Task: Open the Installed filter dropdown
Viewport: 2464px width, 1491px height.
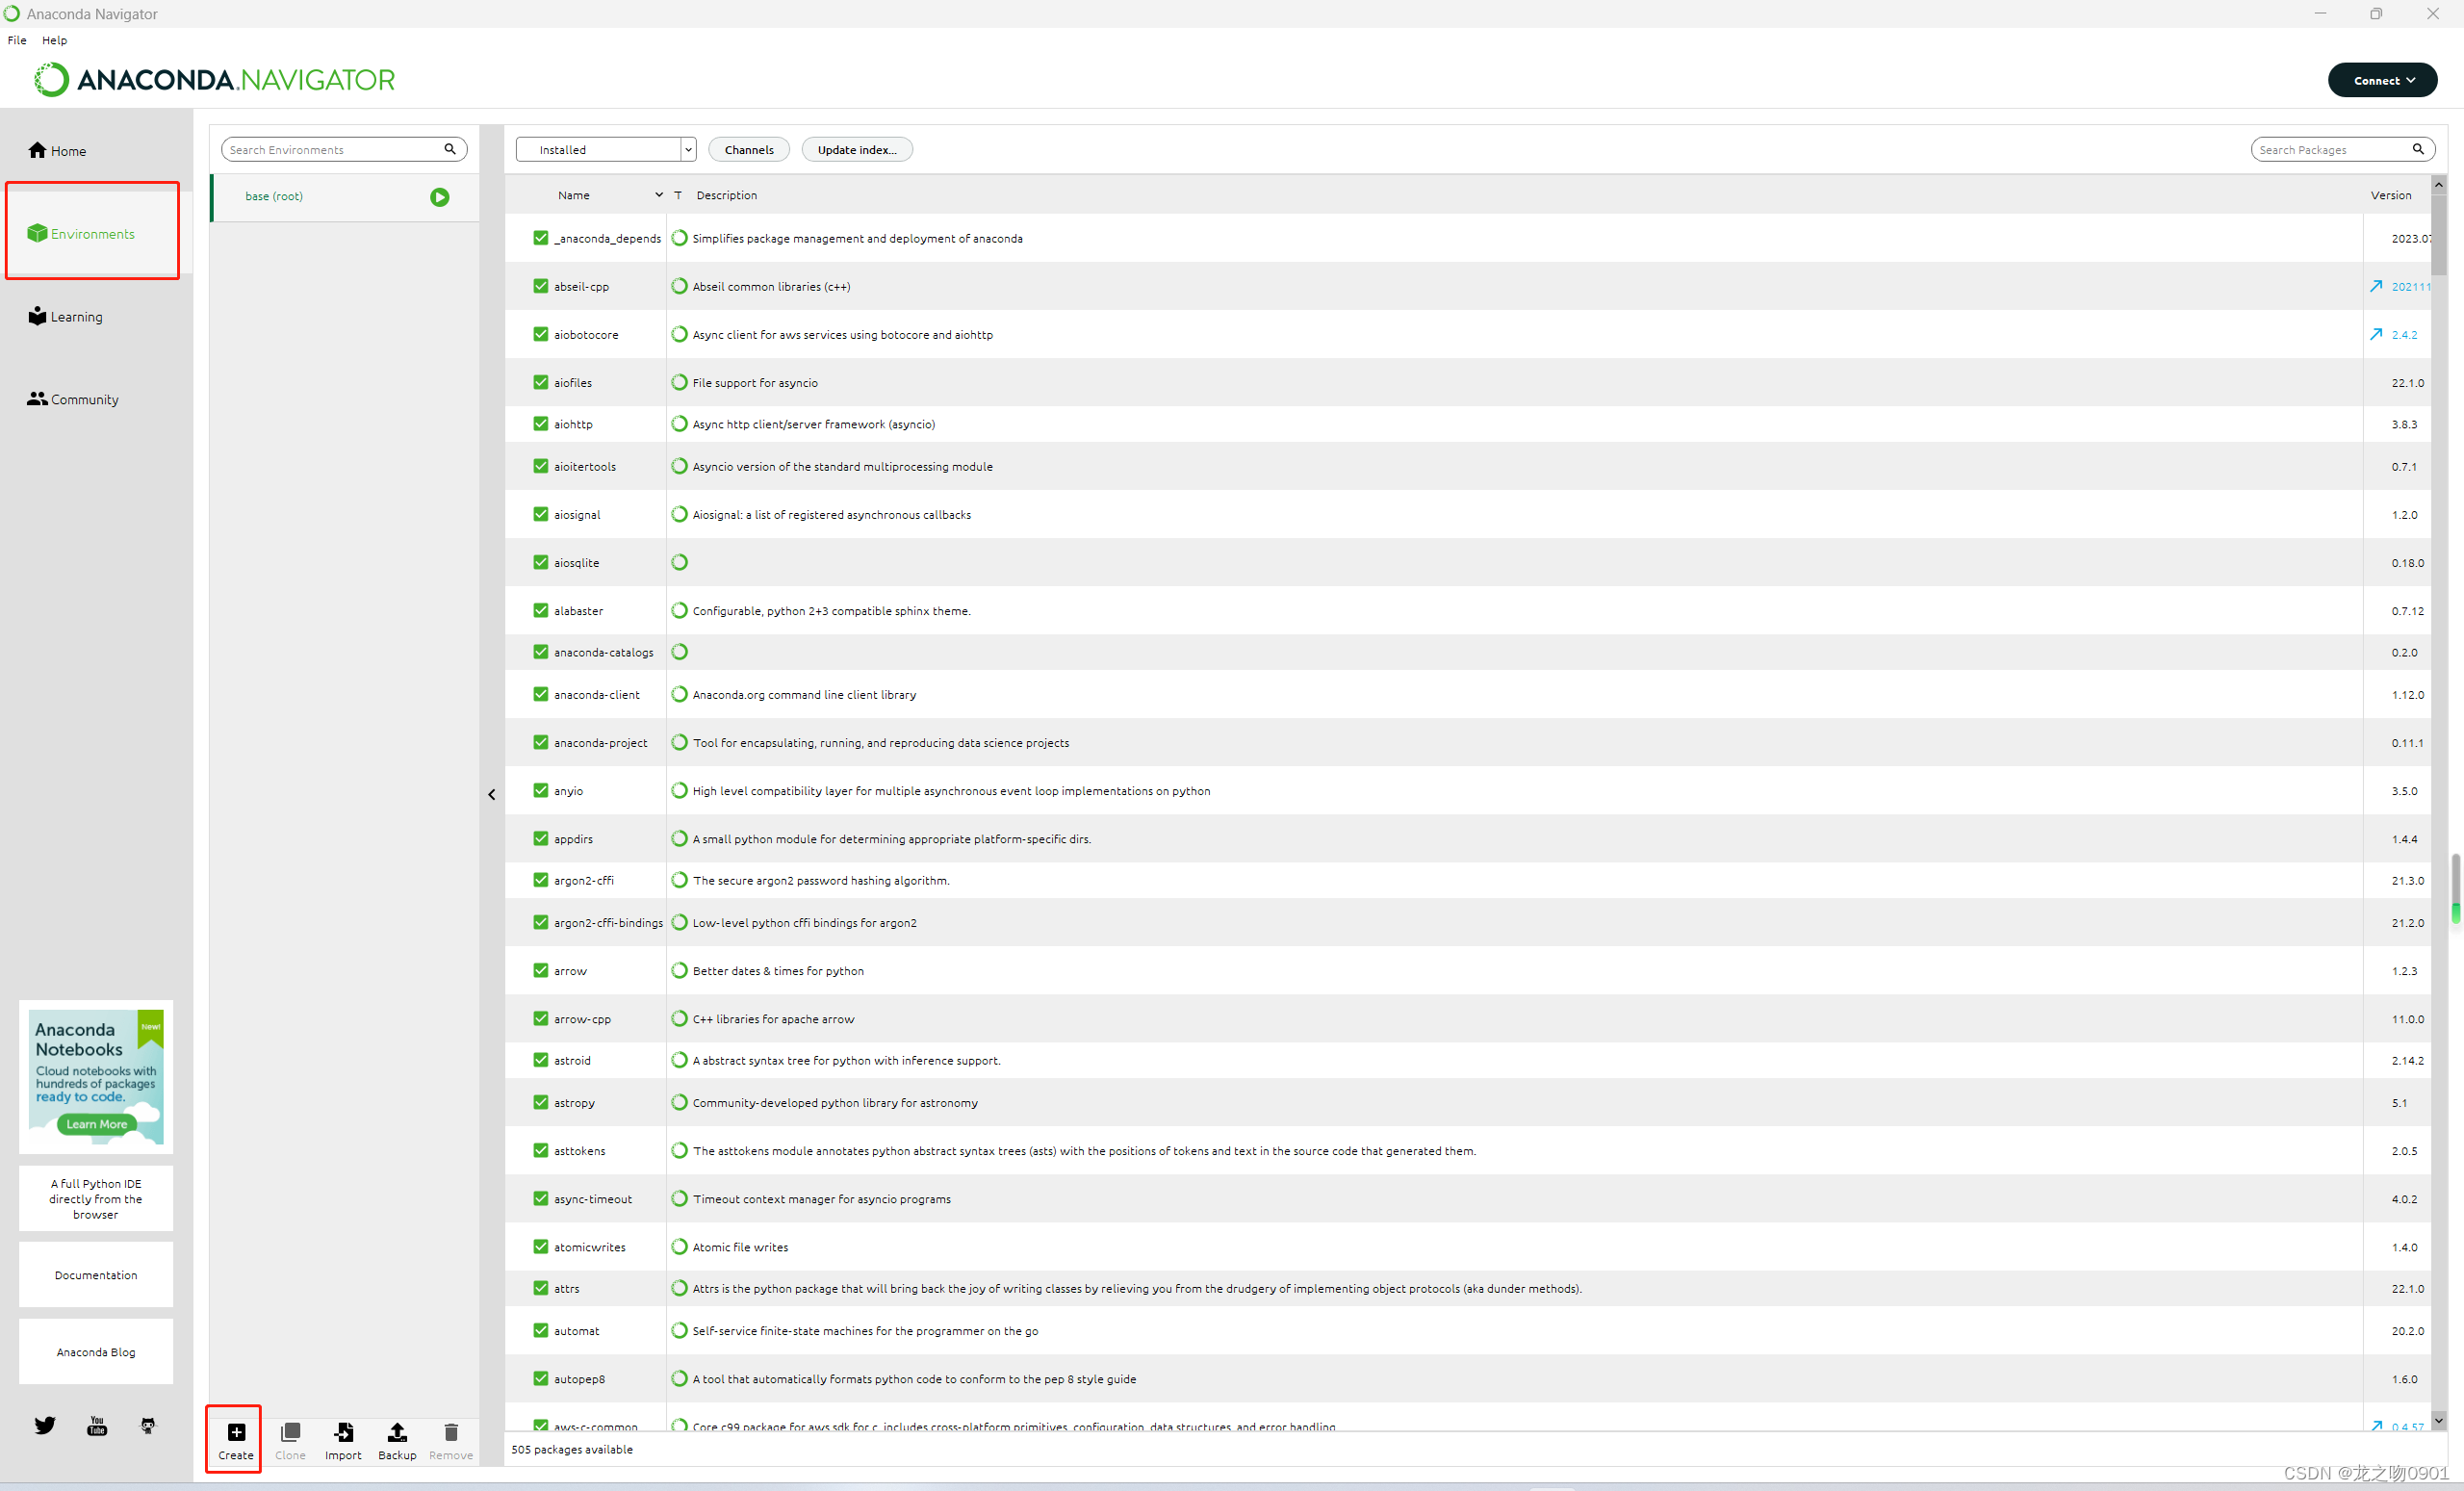Action: [606, 149]
